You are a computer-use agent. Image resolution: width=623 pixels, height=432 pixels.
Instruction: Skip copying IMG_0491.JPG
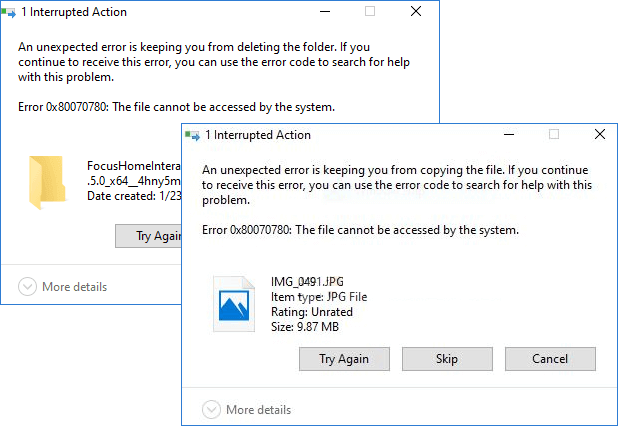(x=447, y=359)
